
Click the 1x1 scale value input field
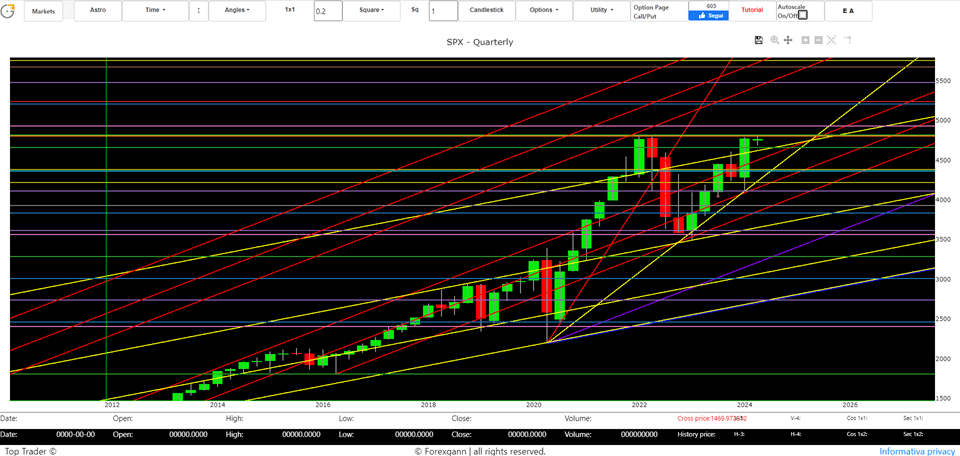click(327, 12)
